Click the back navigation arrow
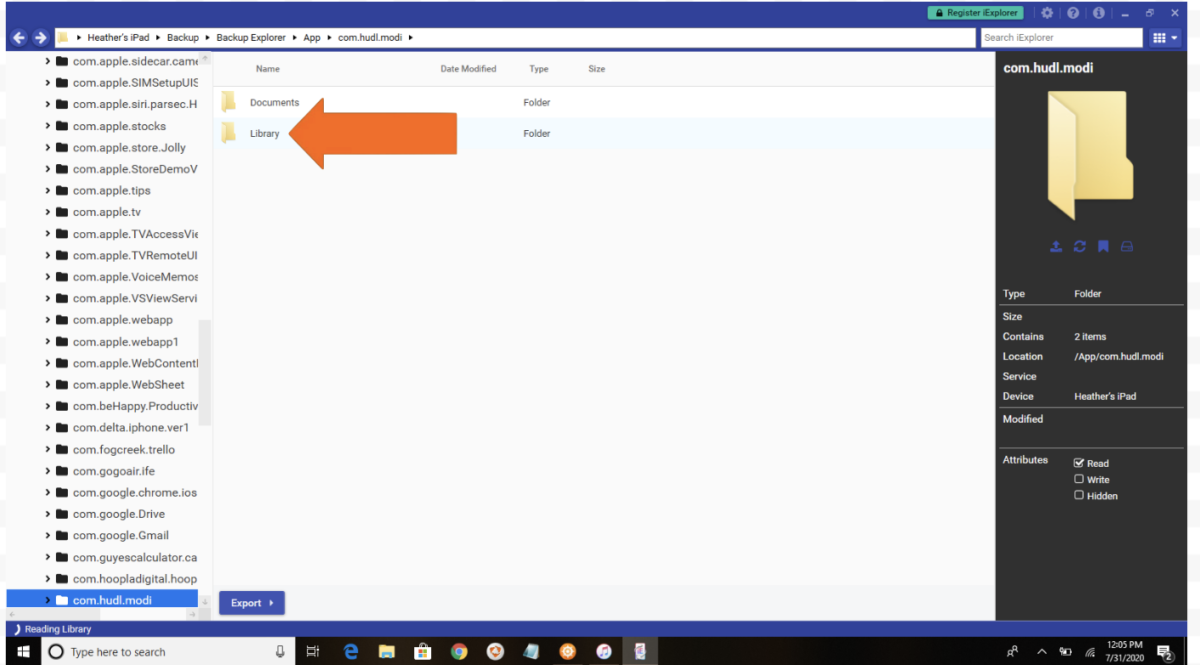This screenshot has height=665, width=1200. (x=18, y=37)
